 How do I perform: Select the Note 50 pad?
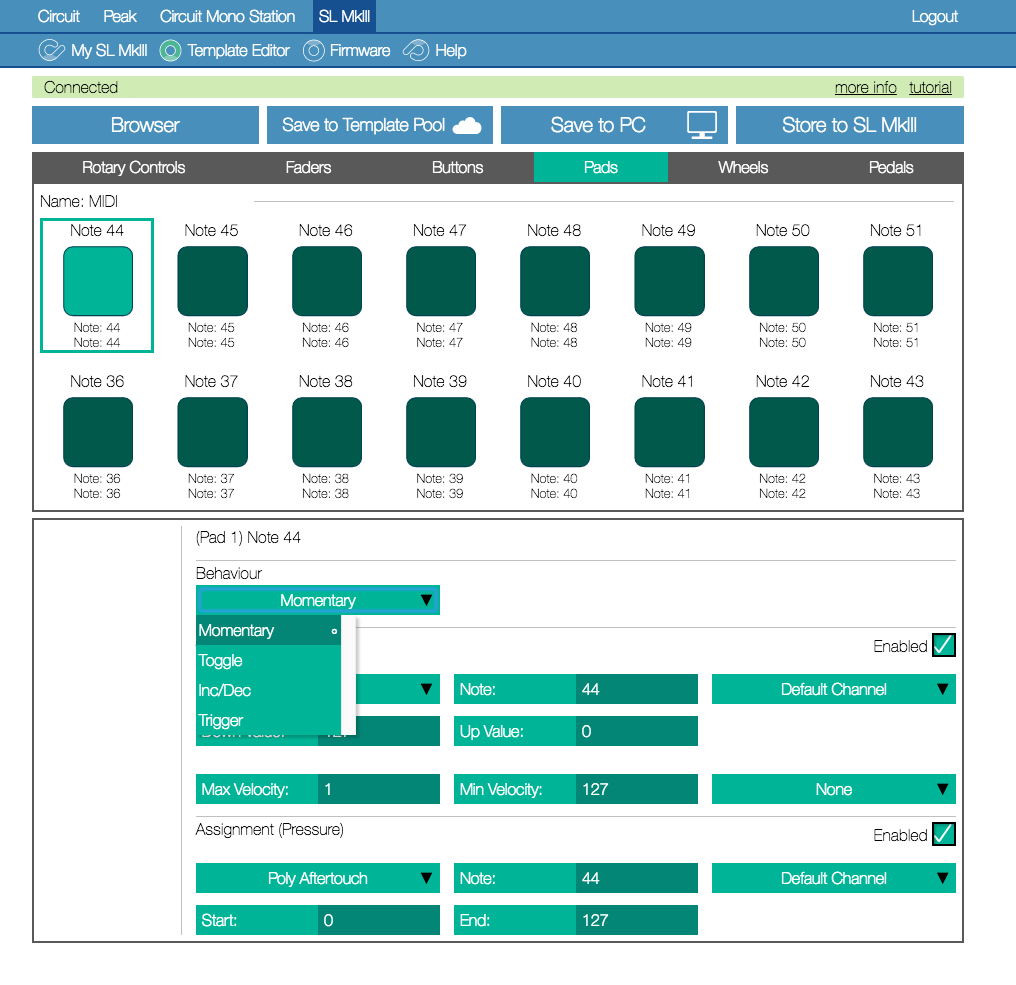(x=783, y=281)
